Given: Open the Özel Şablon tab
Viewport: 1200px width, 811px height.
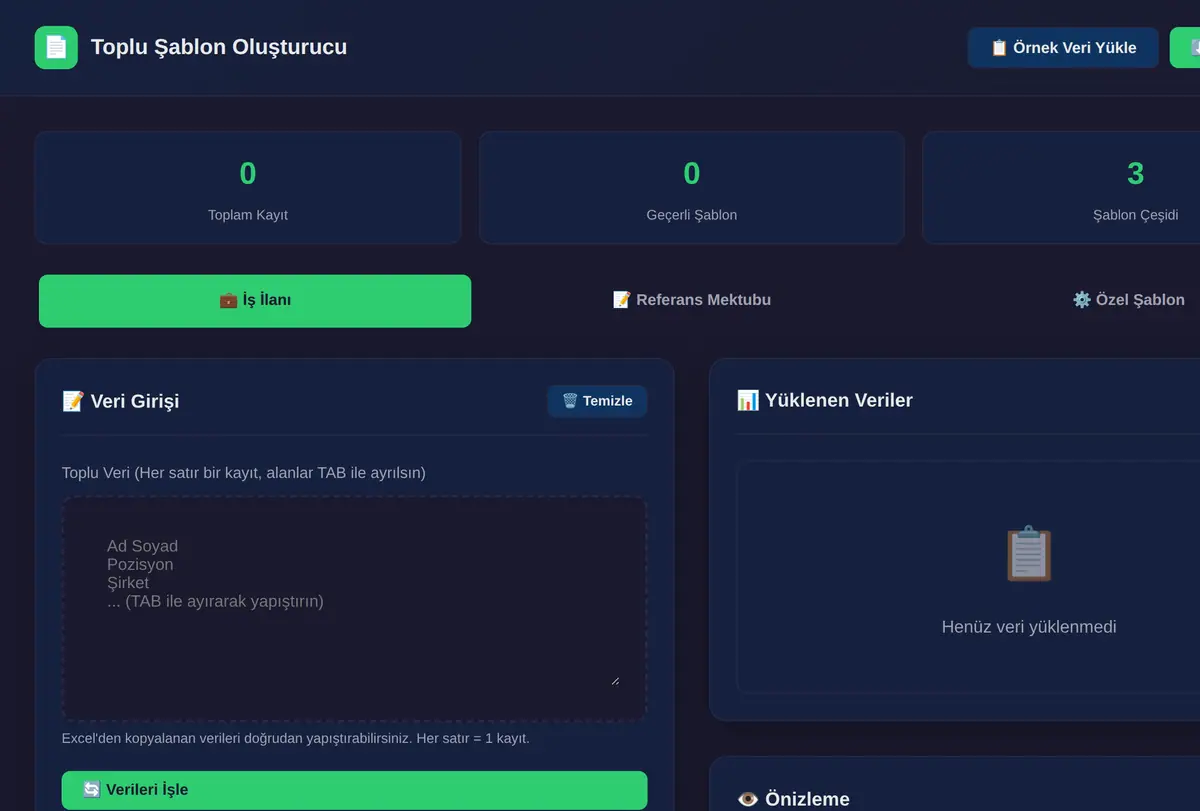Looking at the screenshot, I should click(1128, 300).
